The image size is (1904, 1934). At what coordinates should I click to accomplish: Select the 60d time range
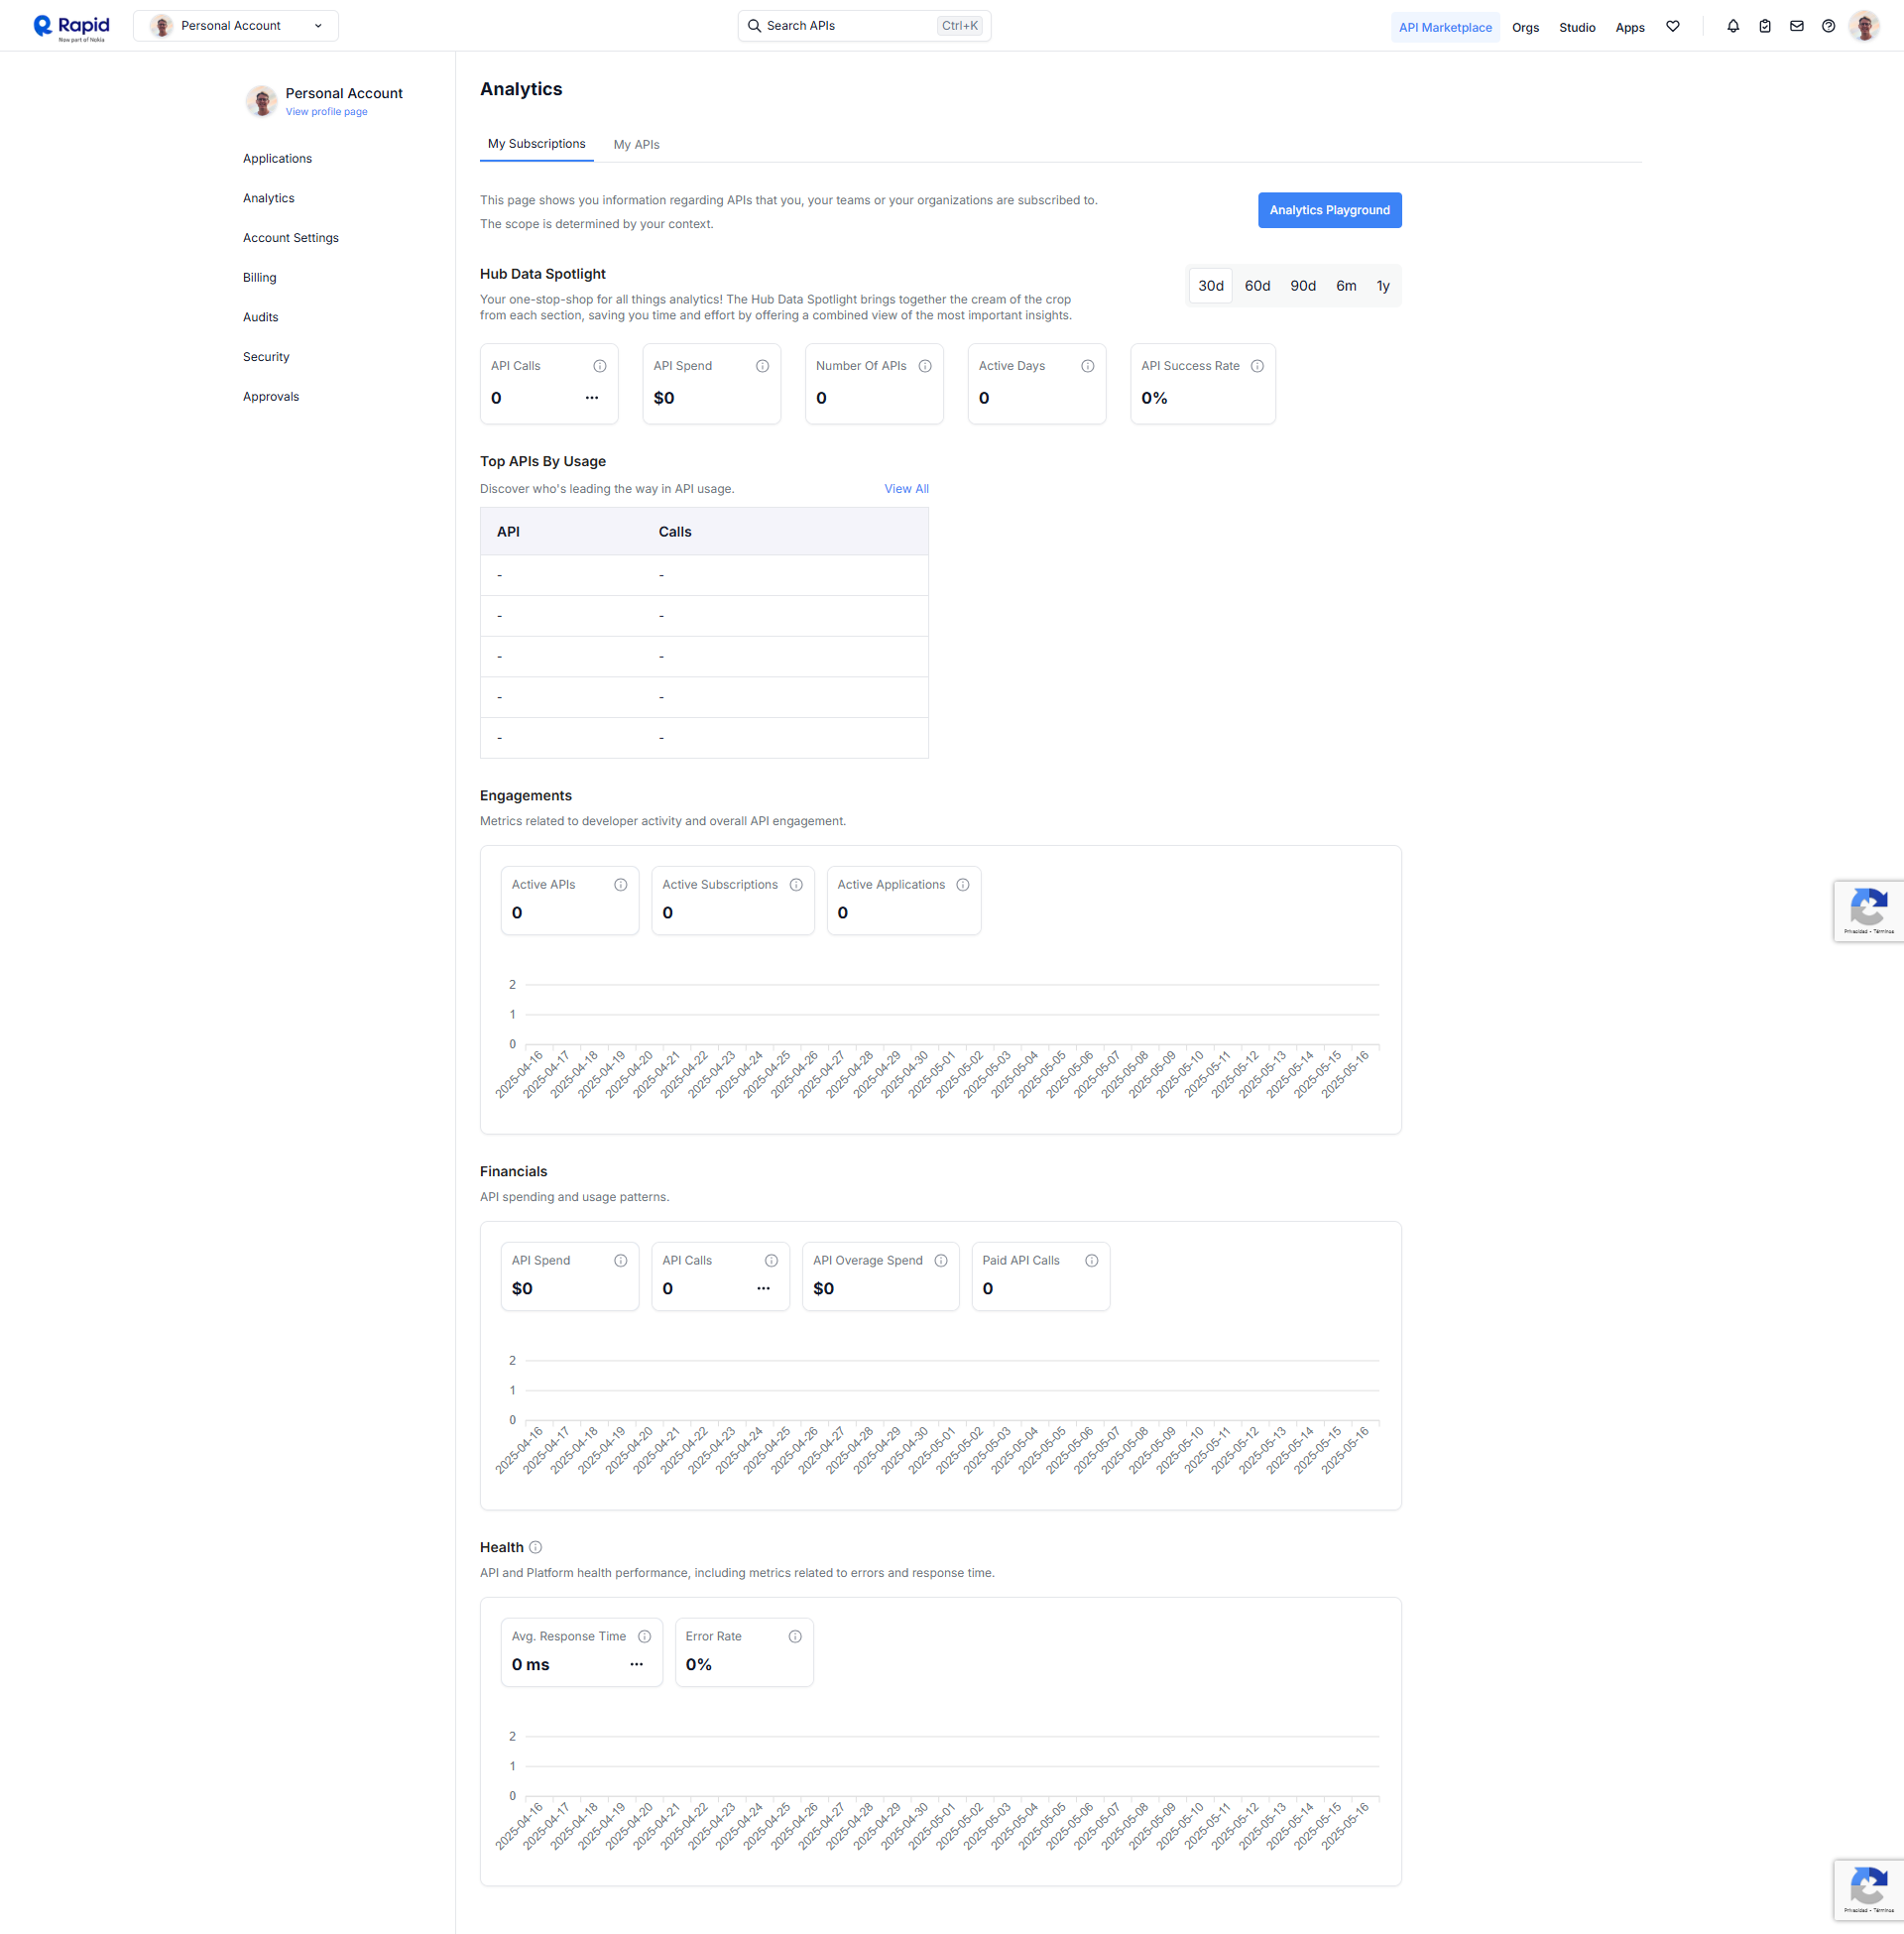pos(1257,286)
